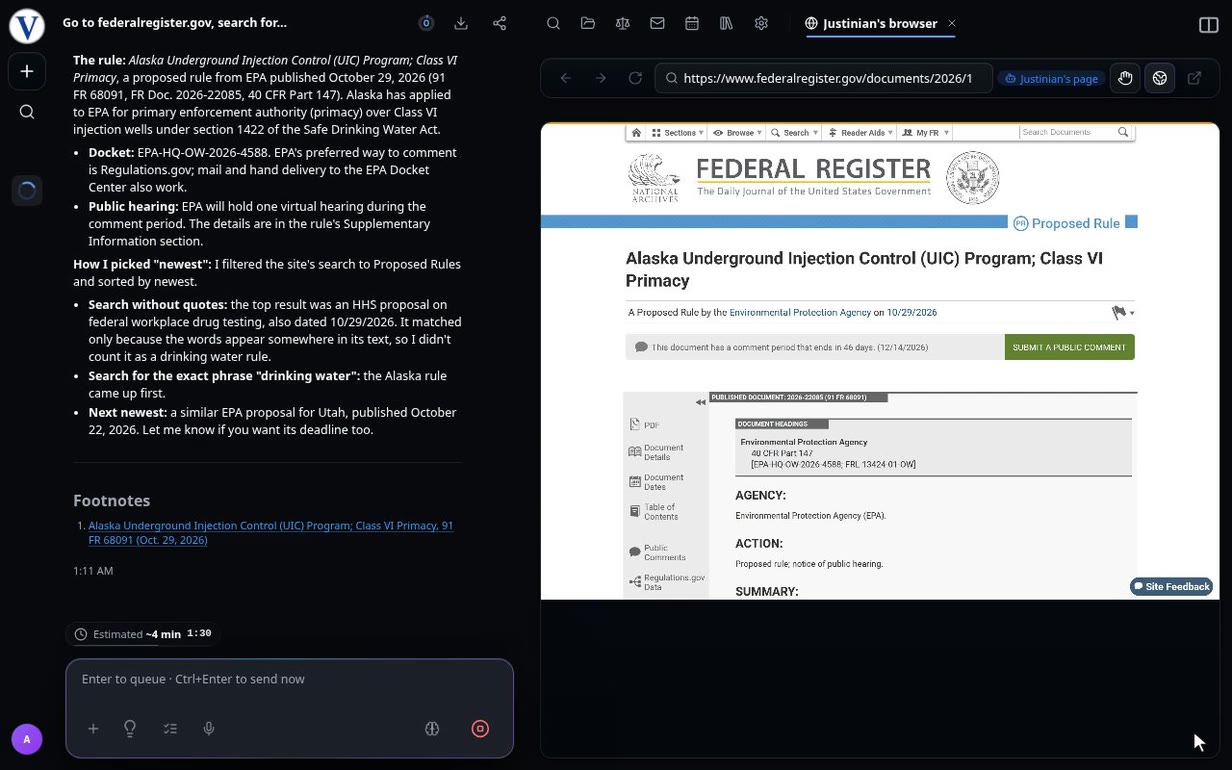Viewport: 1232px width, 770px height.
Task: Open the settings gear icon
Action: coord(761,23)
